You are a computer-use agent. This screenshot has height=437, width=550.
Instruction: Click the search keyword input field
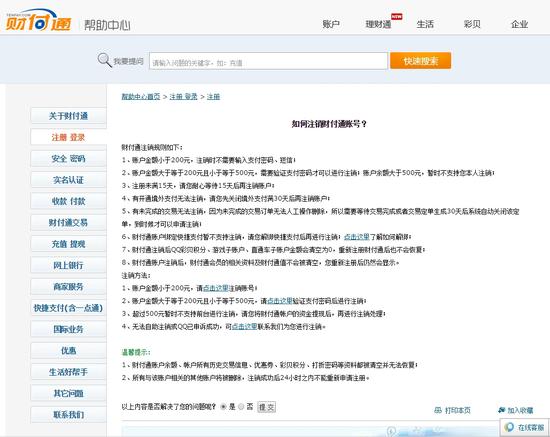tap(268, 61)
